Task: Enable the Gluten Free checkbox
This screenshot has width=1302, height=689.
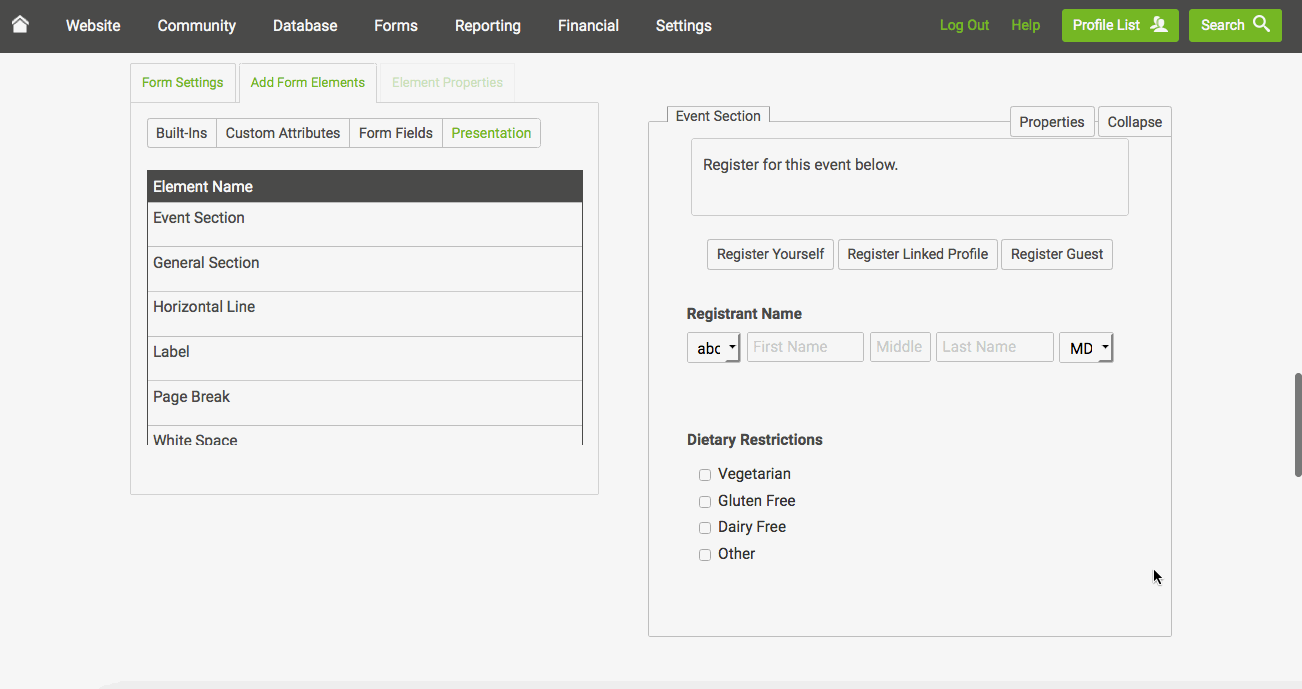Action: point(705,501)
